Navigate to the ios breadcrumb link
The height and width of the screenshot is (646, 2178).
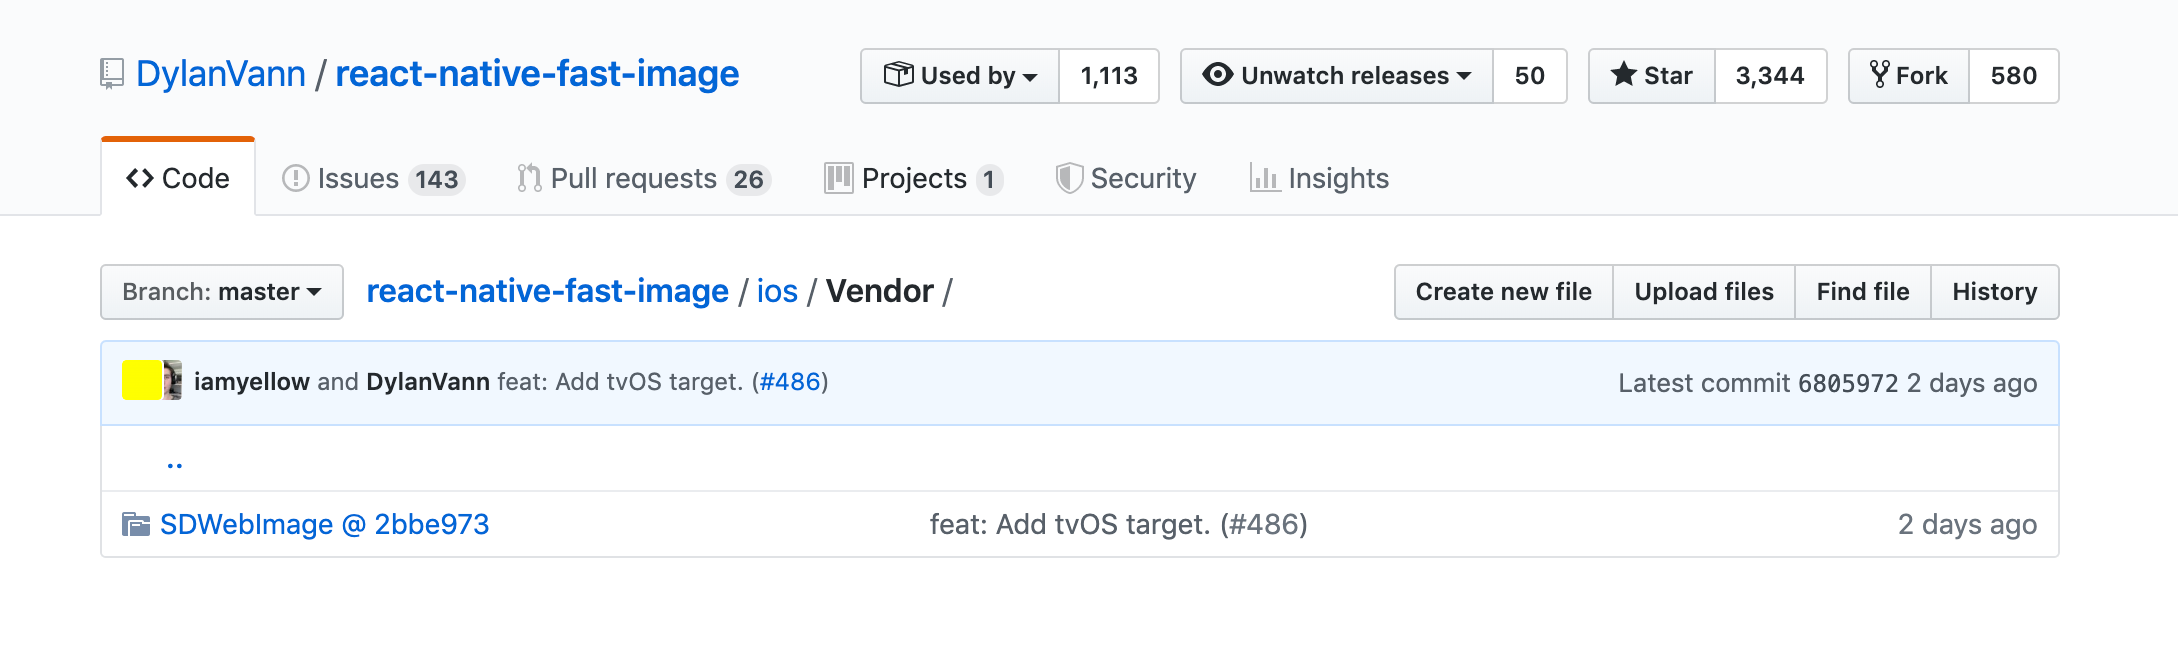[779, 291]
